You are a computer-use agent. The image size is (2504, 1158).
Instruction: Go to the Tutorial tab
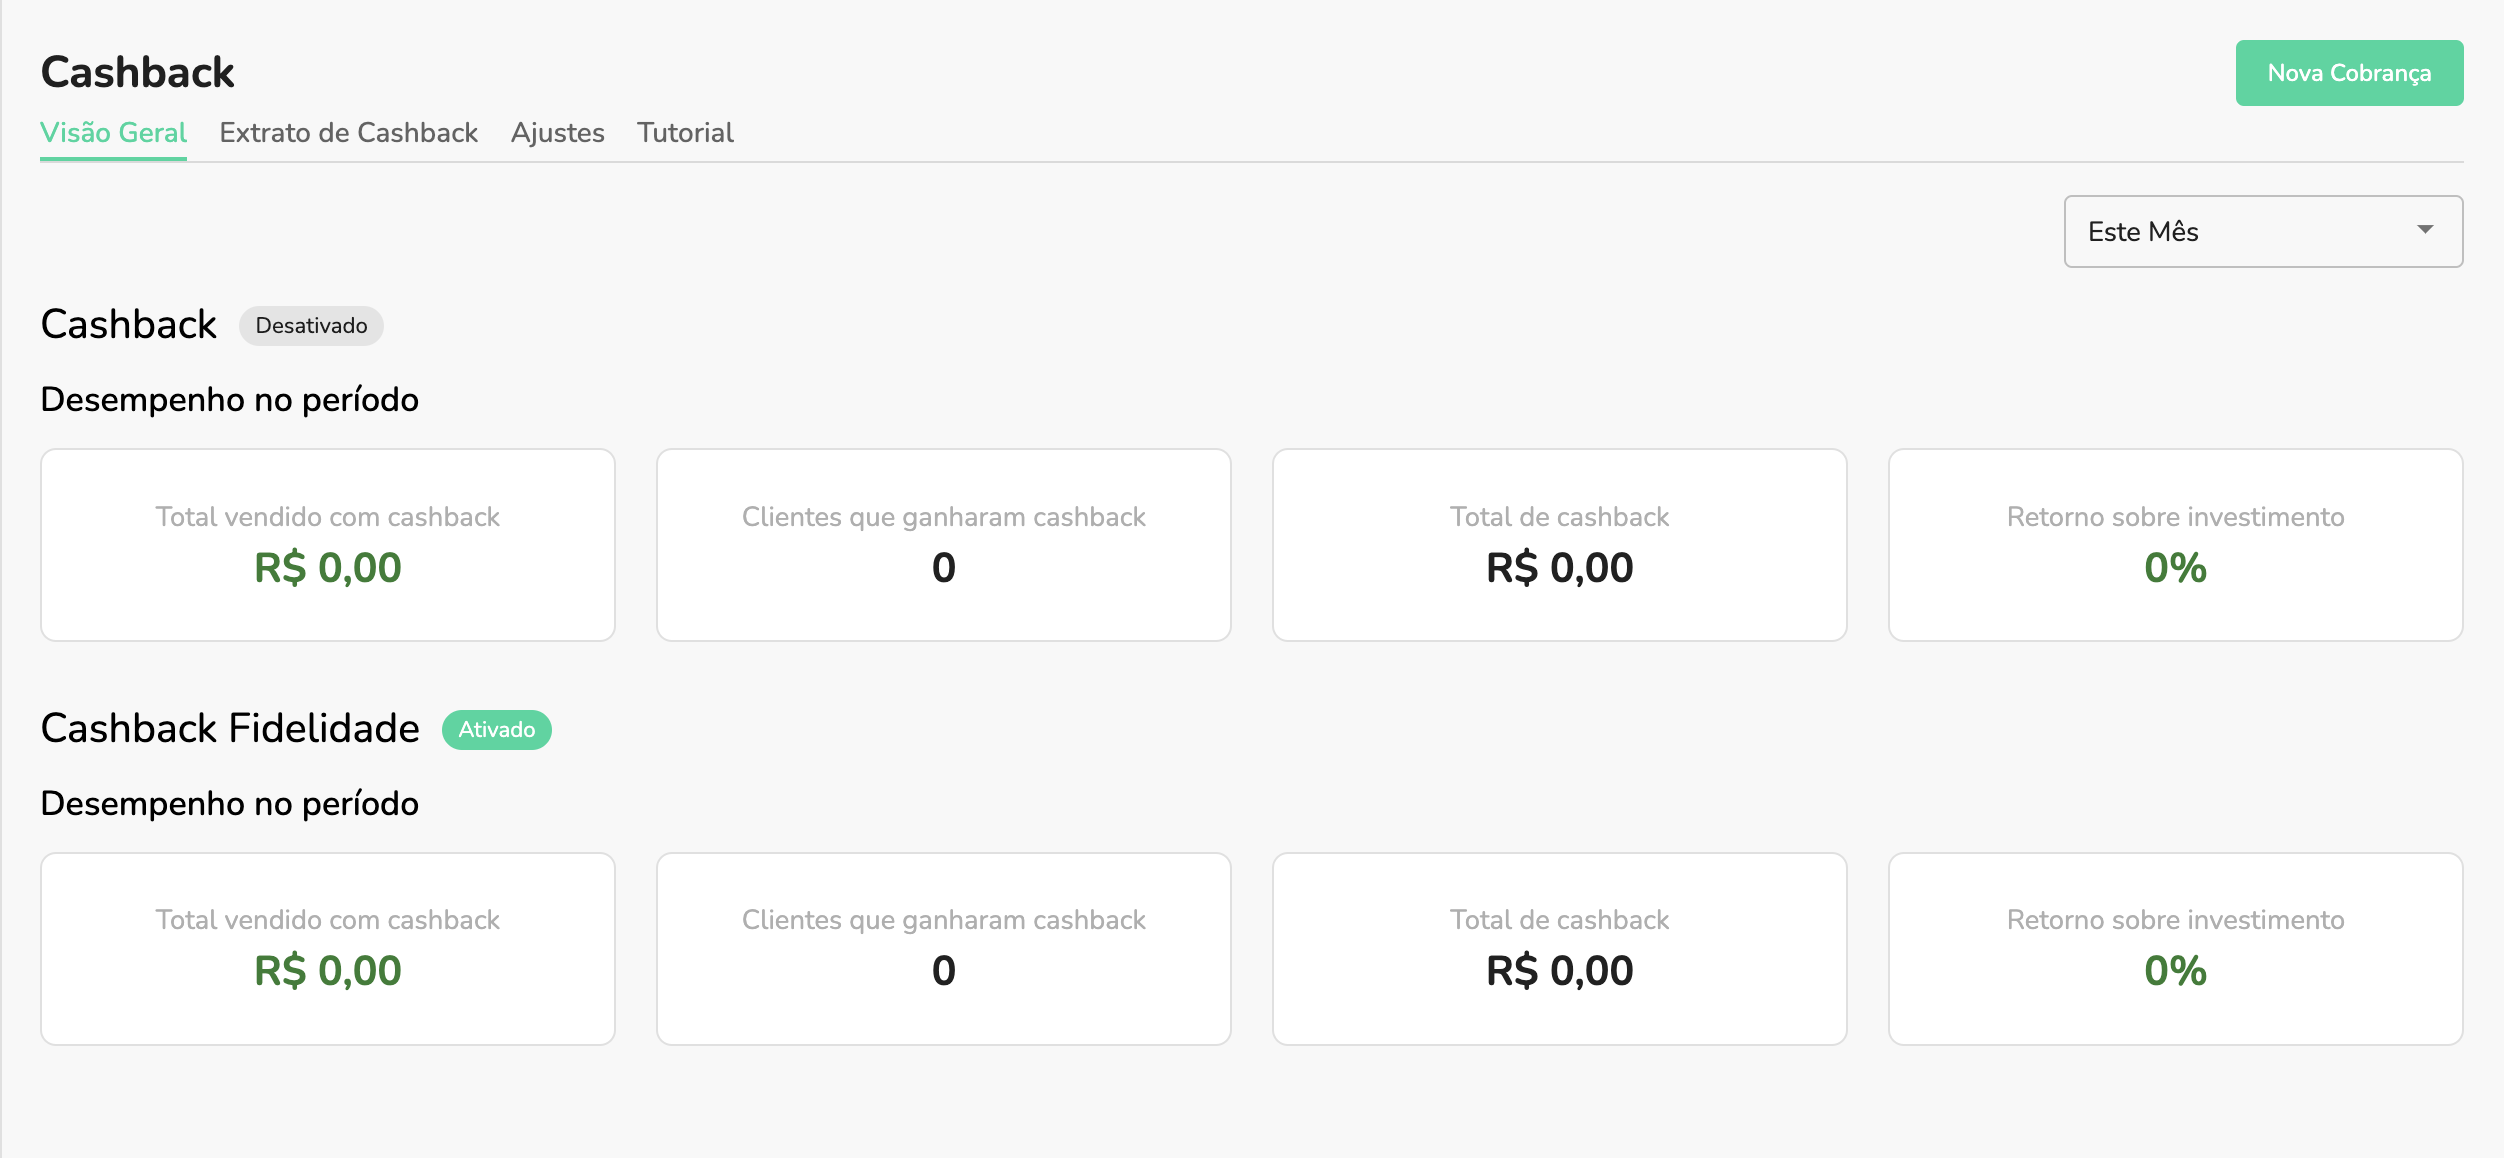[685, 132]
